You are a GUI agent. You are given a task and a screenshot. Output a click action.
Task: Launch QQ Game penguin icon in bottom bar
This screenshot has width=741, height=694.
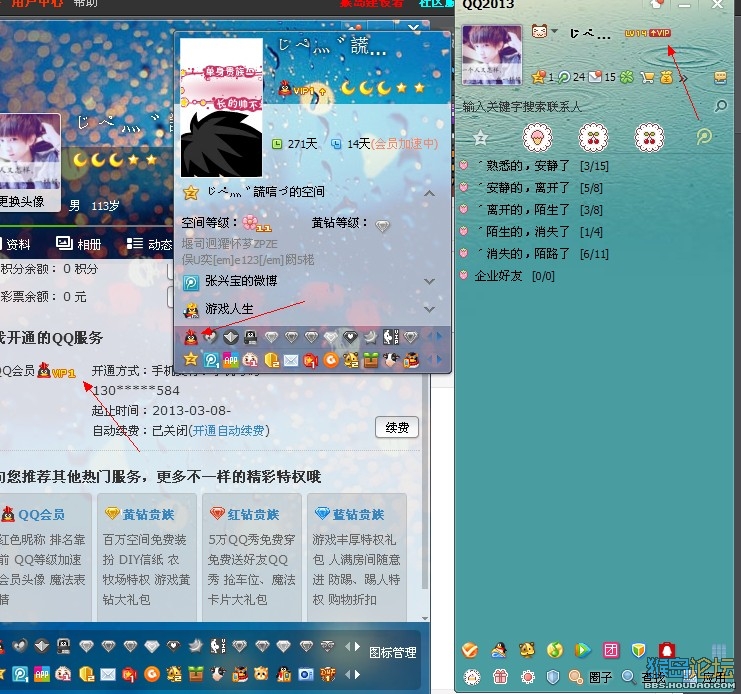pyautogui.click(x=499, y=651)
